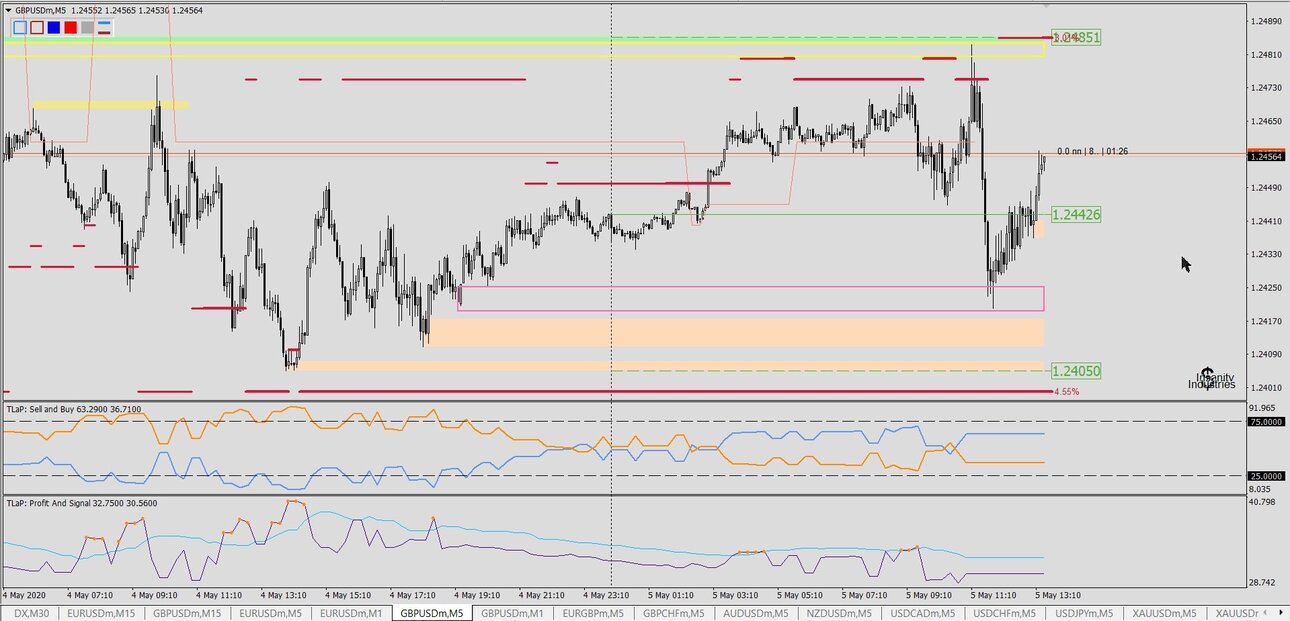
Task: Click the right chart-tabs scroll arrow
Action: point(1281,613)
